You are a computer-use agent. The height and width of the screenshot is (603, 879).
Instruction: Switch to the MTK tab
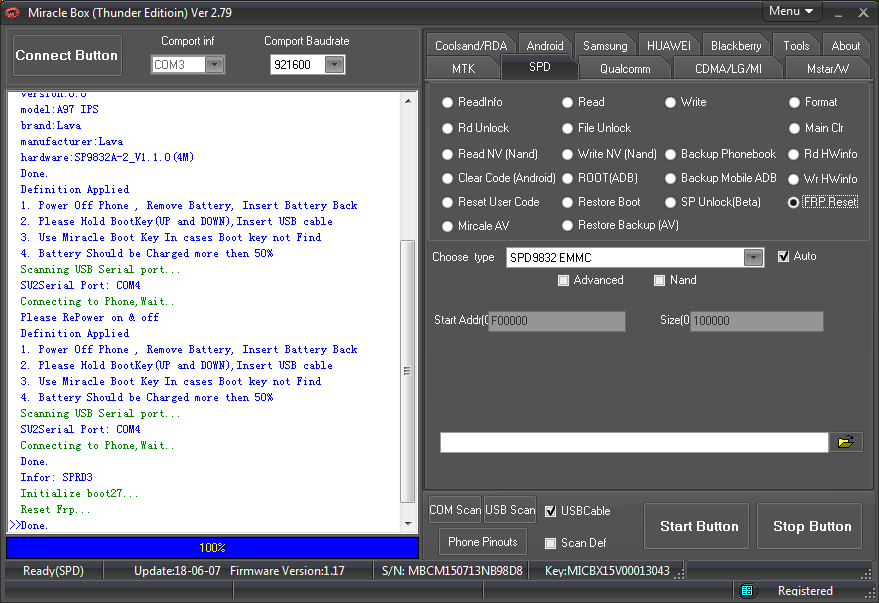(464, 68)
